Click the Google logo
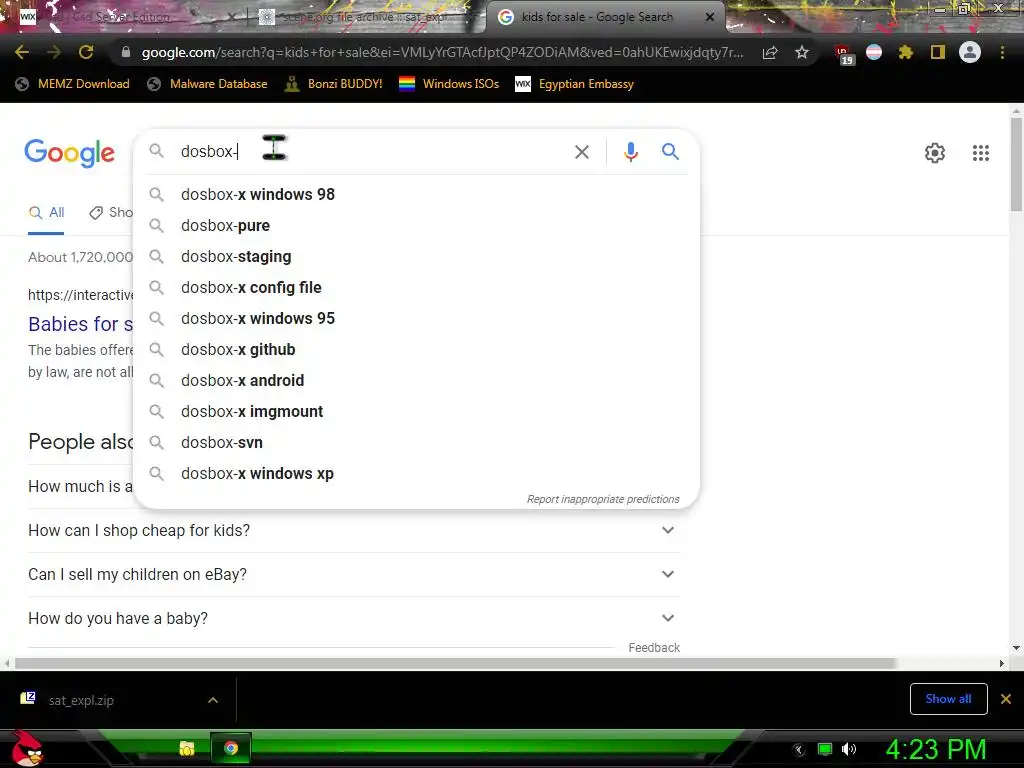The image size is (1024, 768). click(69, 153)
